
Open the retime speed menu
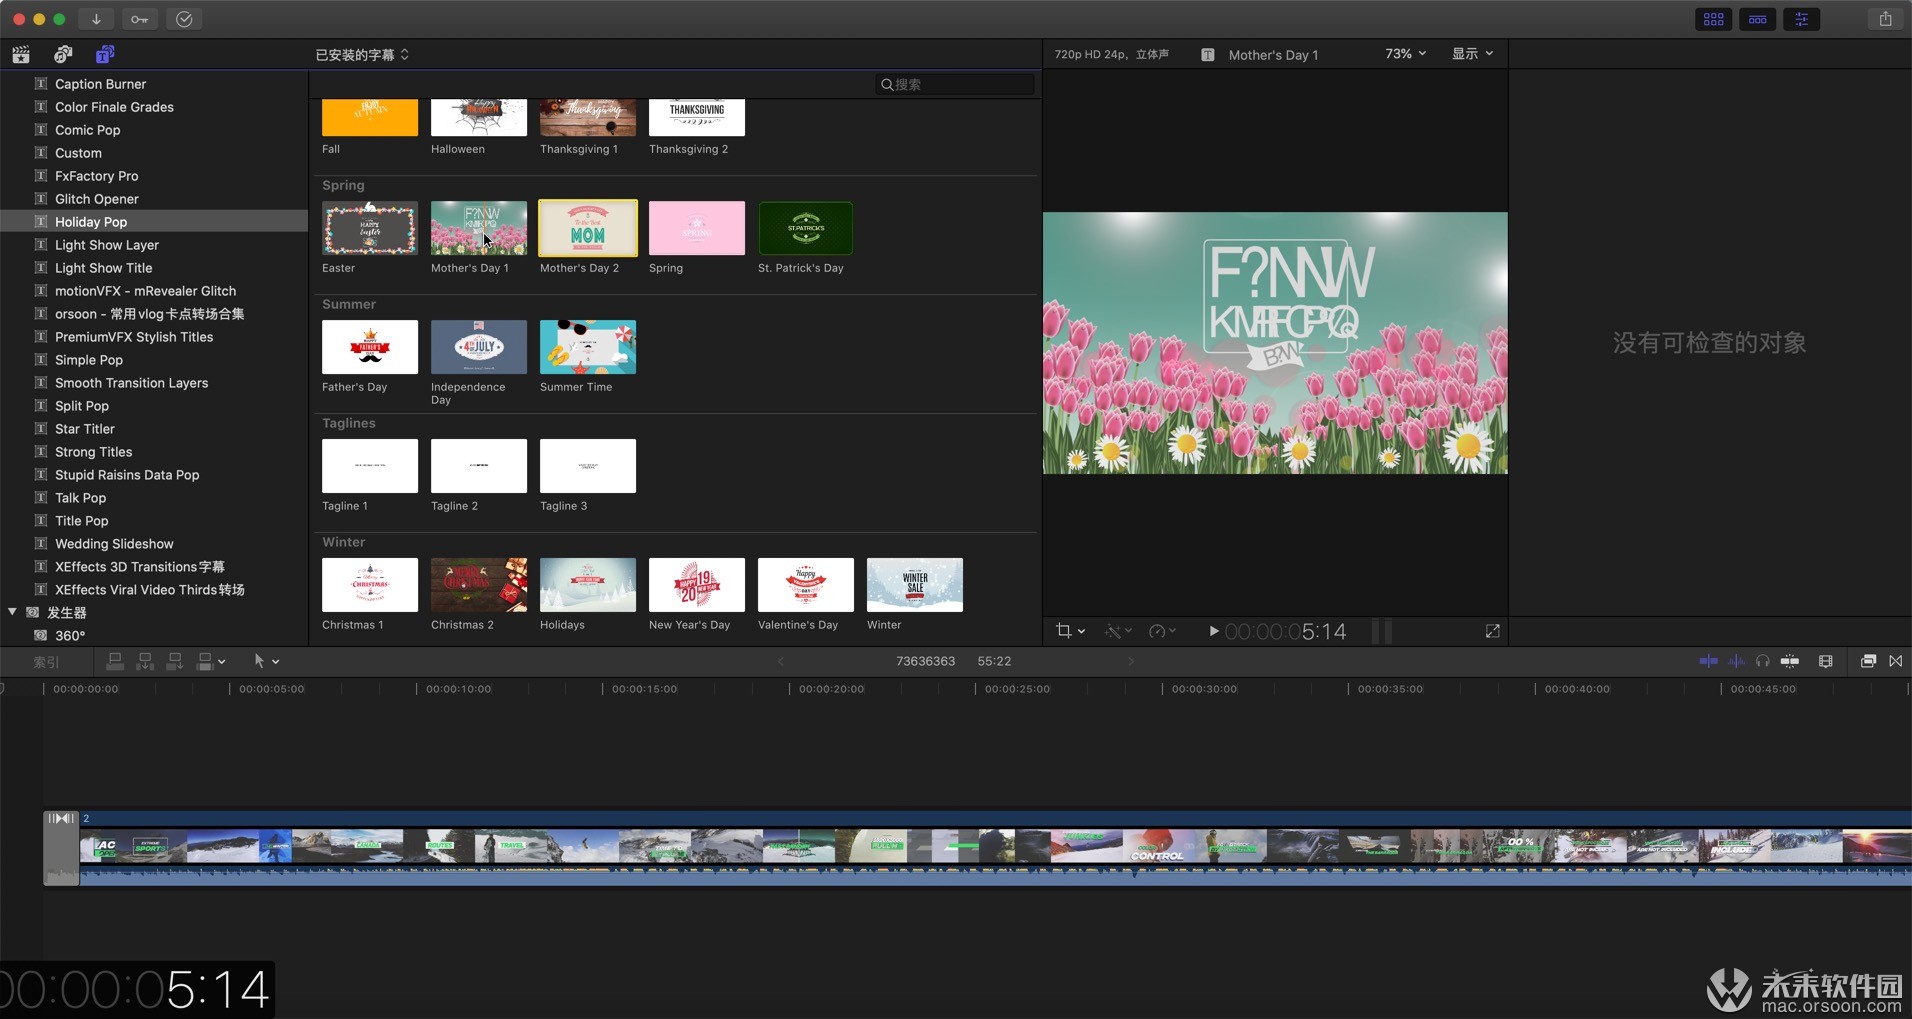click(1162, 631)
